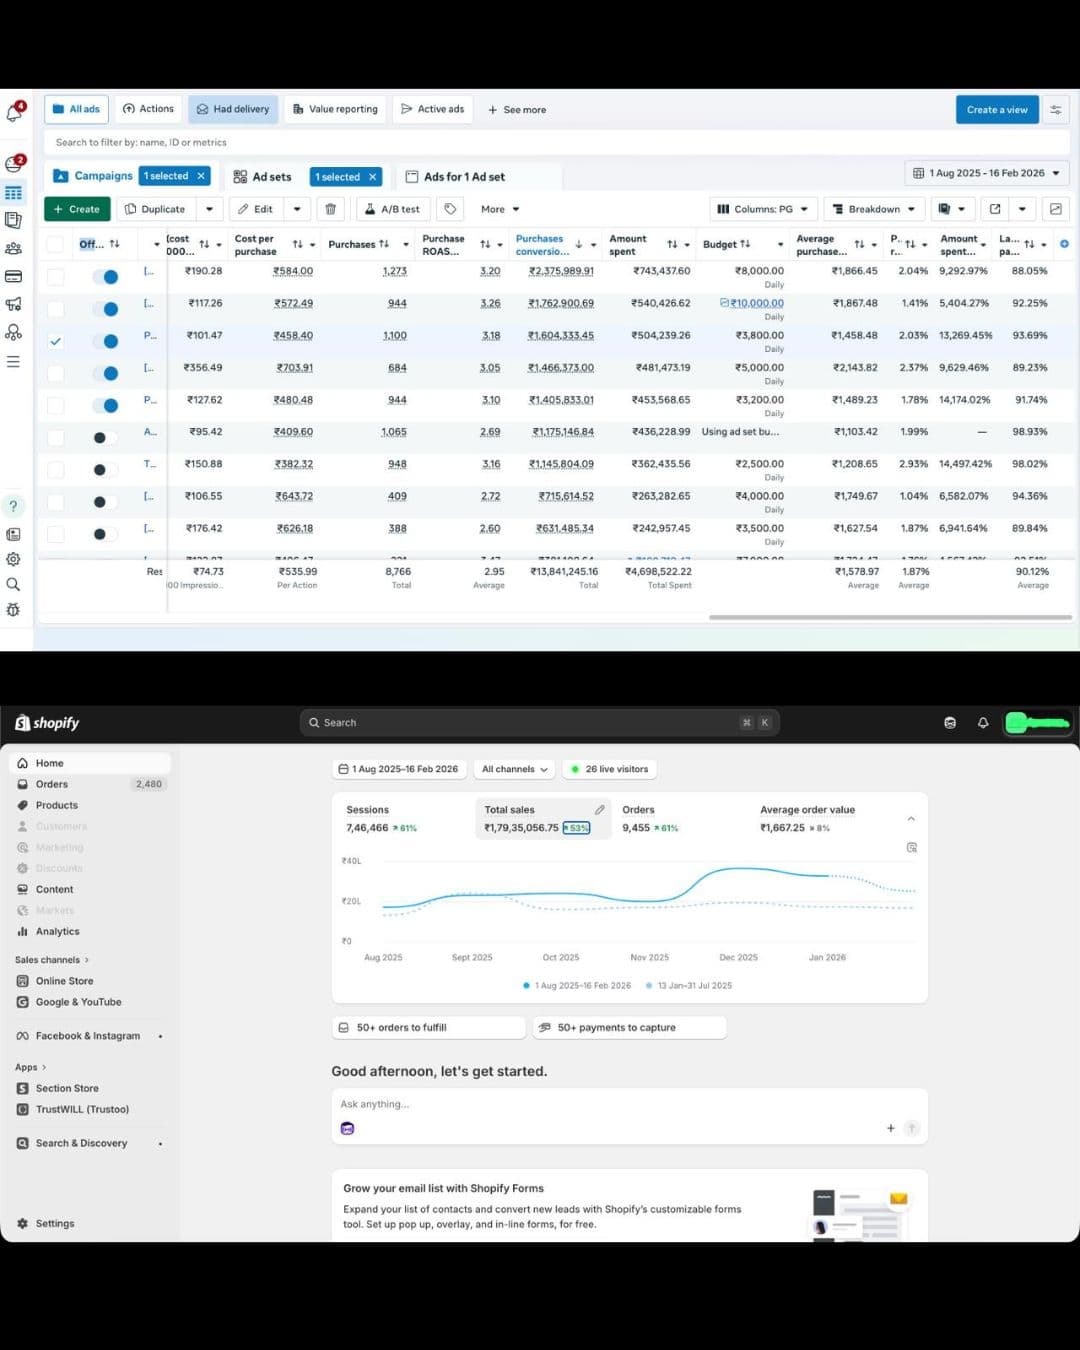Screen dimensions: 1080x1350
Task: Open the ads date range 1 Aug 2025 picker
Action: tap(986, 173)
